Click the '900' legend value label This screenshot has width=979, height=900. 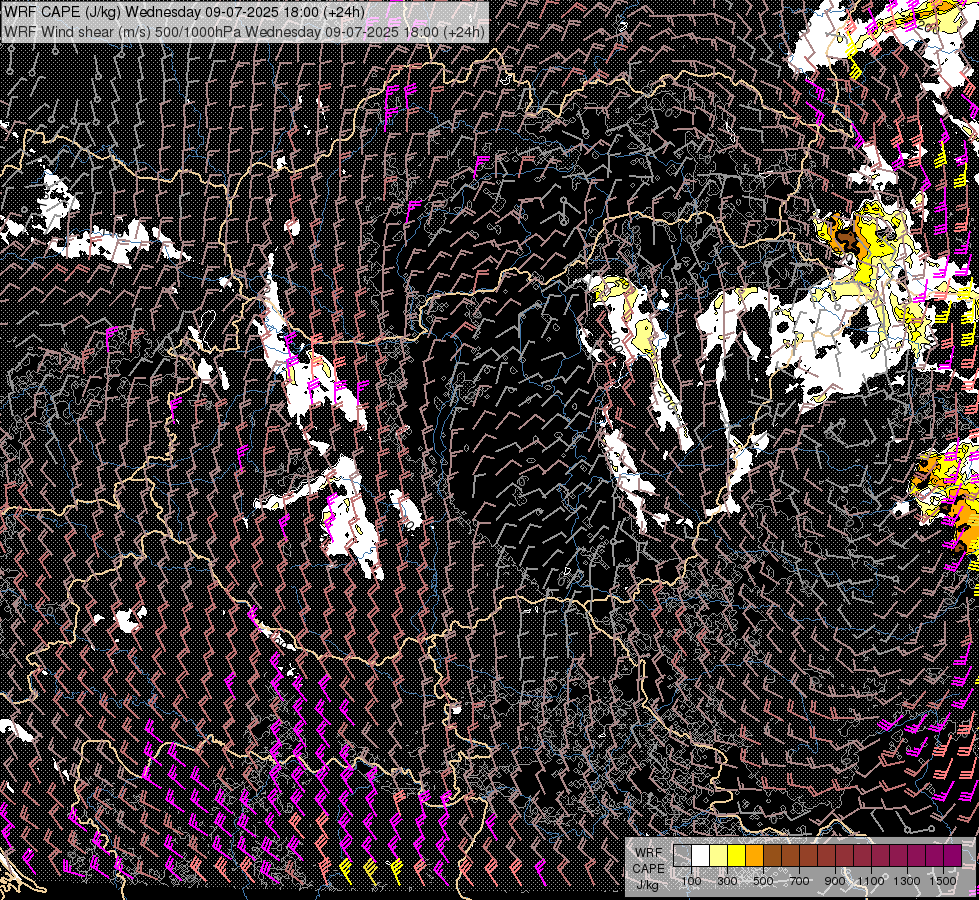[x=835, y=881]
